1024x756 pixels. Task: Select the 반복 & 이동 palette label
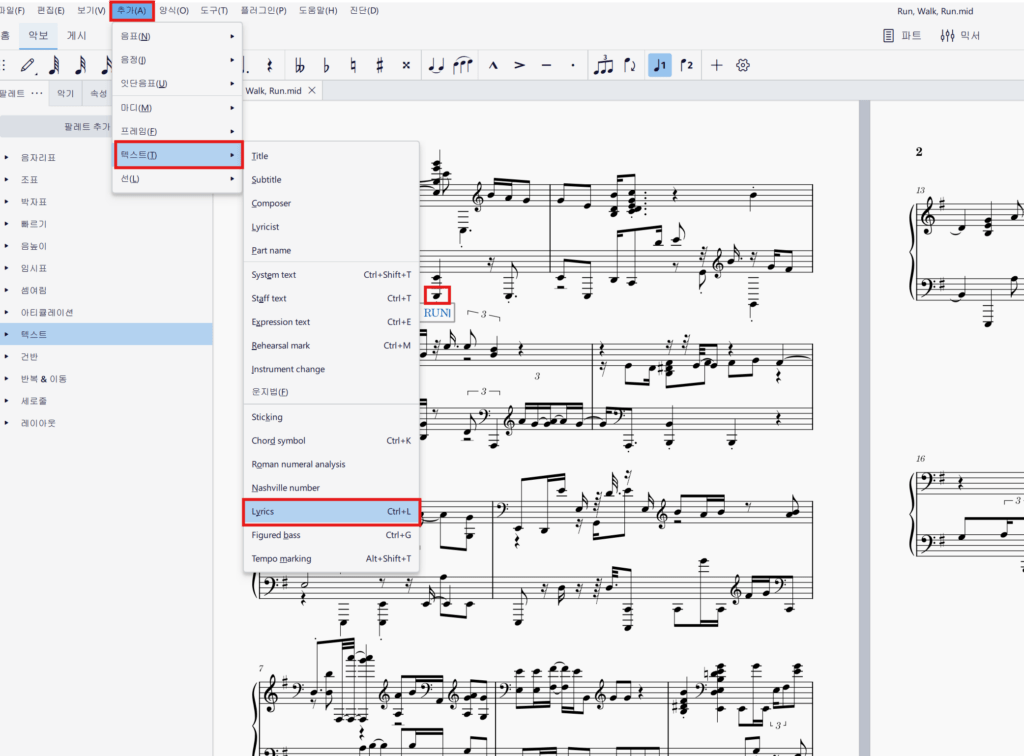[44, 379]
